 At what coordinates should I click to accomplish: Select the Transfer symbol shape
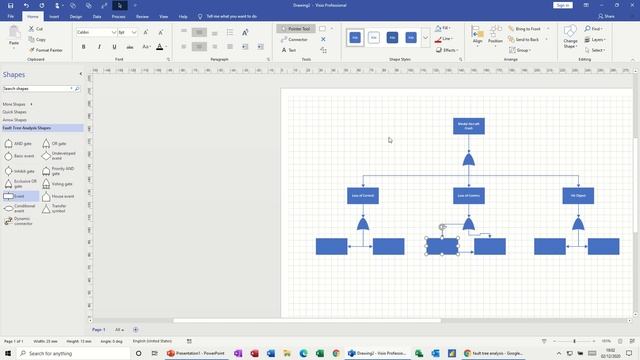click(54, 209)
